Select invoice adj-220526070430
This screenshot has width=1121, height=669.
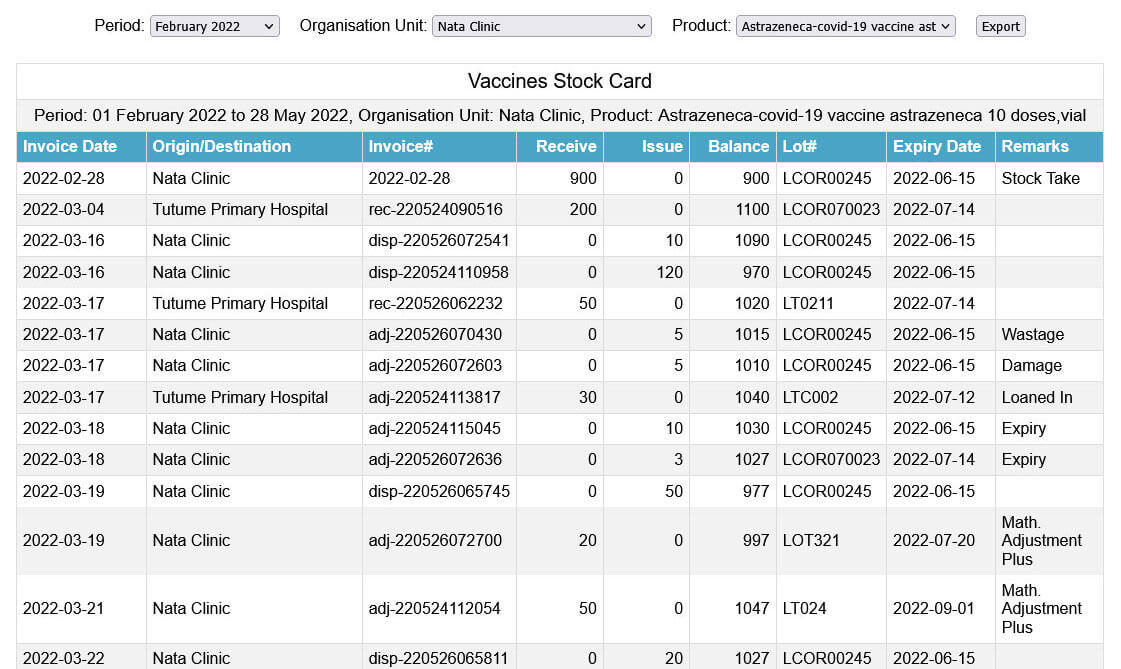[x=435, y=334]
